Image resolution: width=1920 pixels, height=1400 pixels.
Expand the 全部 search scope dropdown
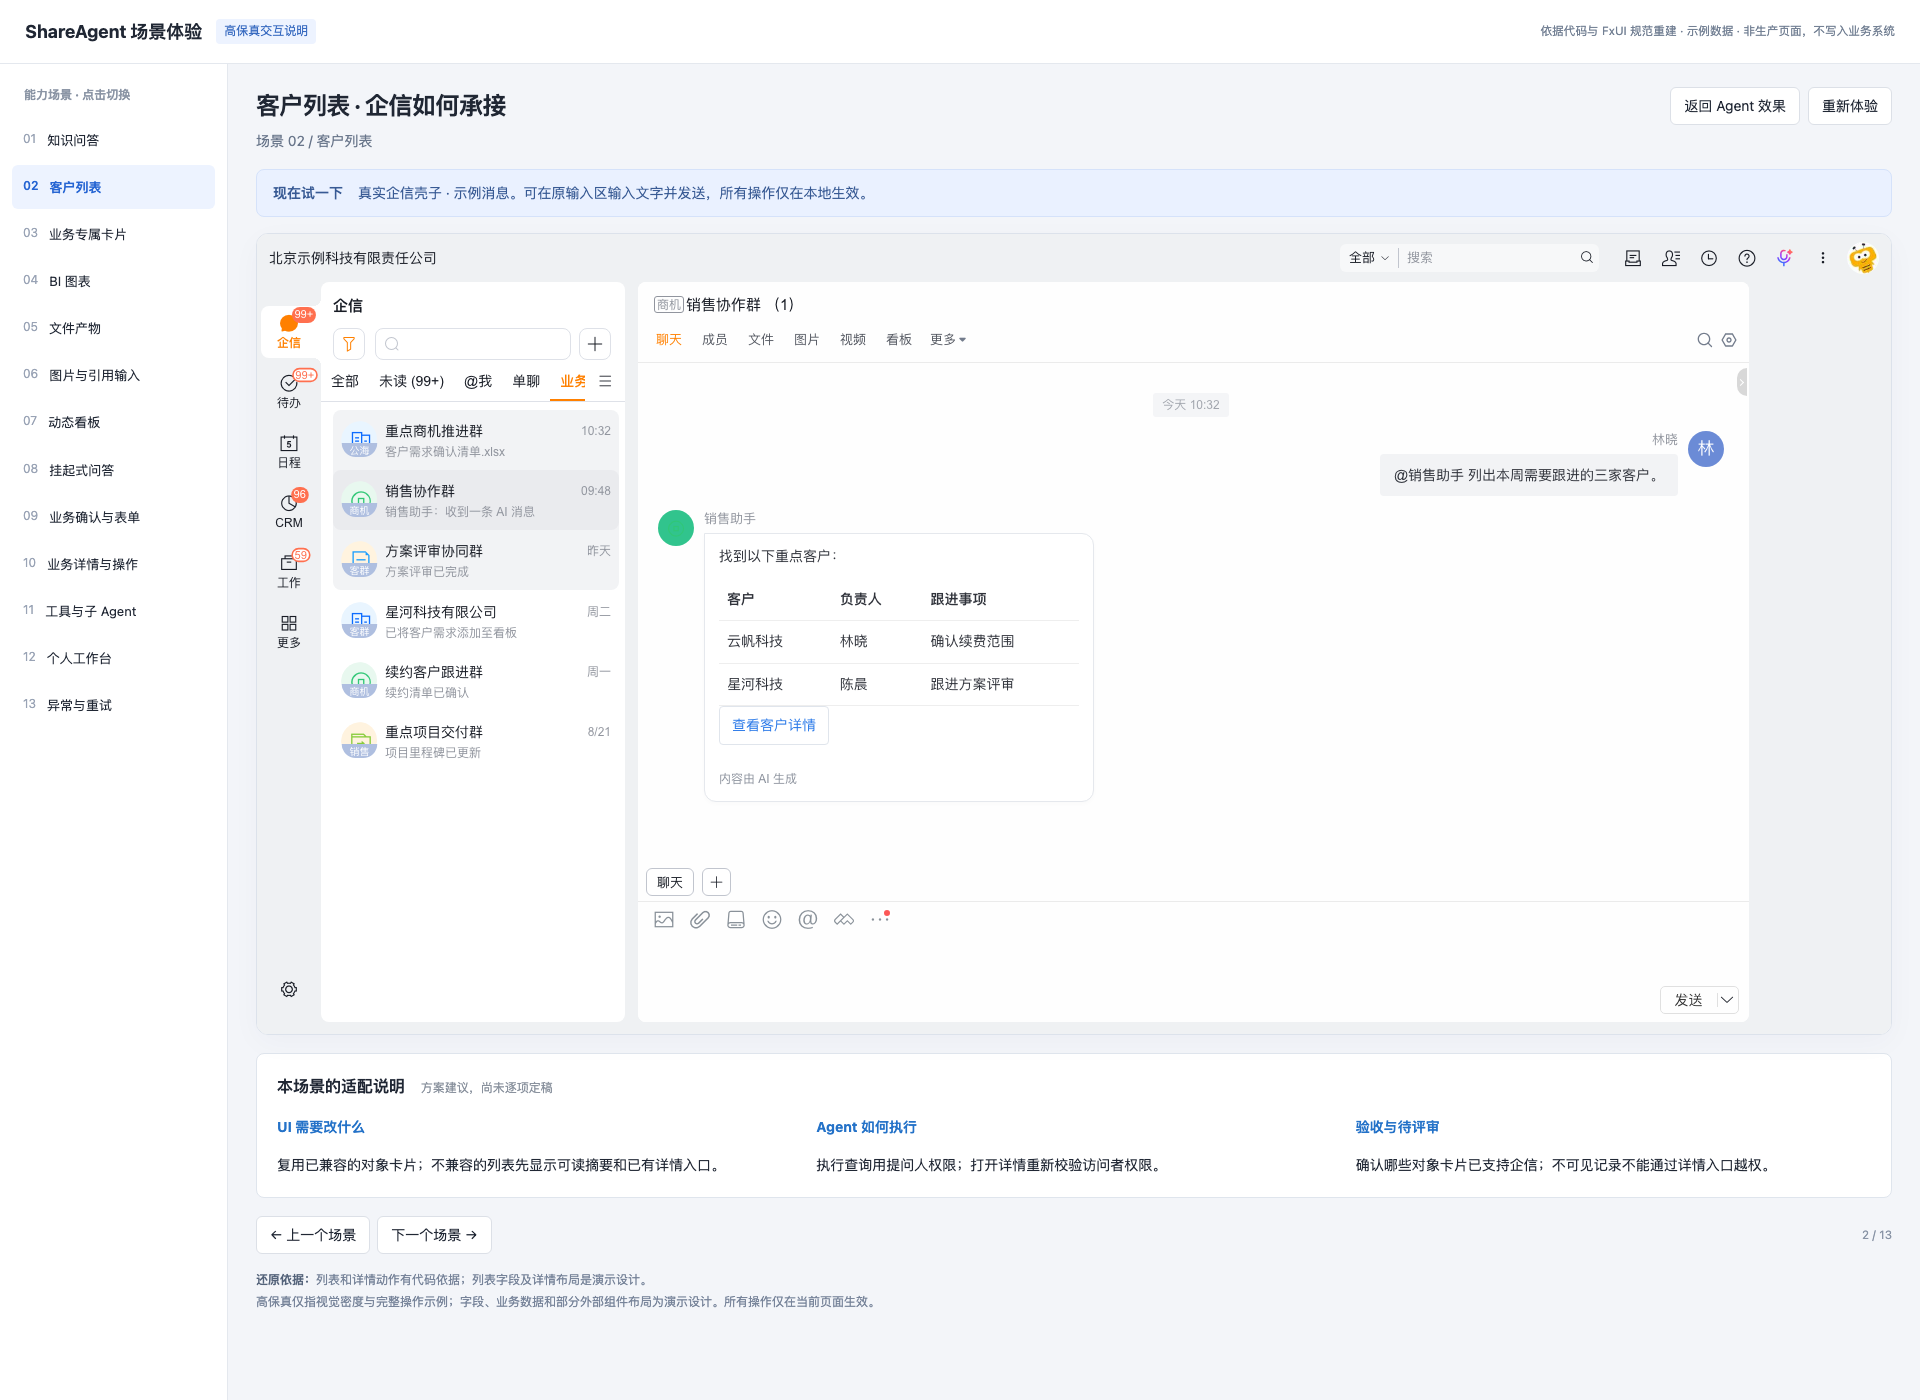pyautogui.click(x=1368, y=258)
